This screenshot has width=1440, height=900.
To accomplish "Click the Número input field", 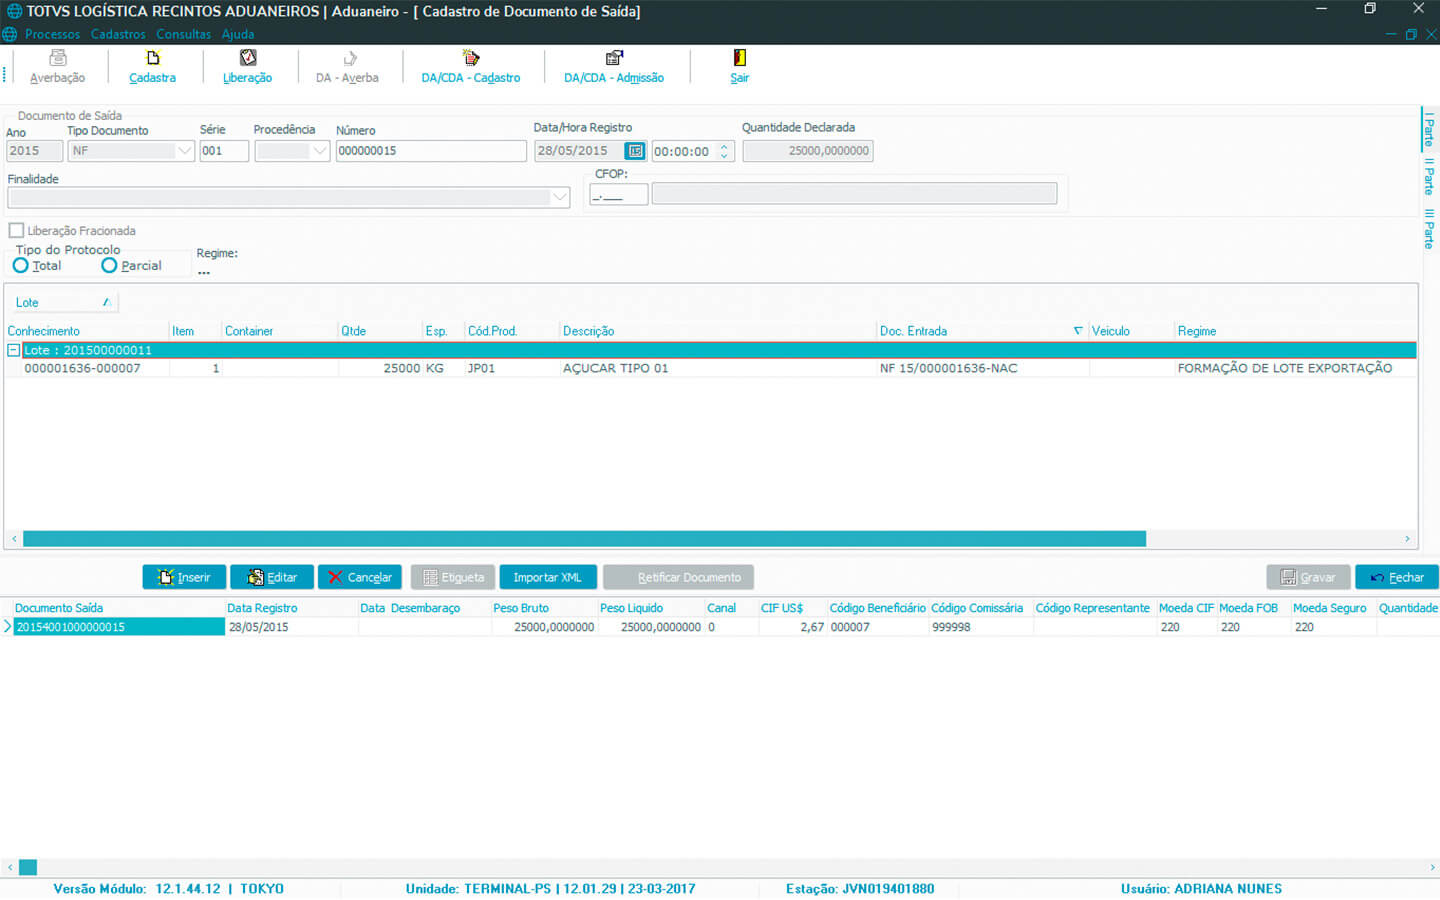I will [430, 151].
